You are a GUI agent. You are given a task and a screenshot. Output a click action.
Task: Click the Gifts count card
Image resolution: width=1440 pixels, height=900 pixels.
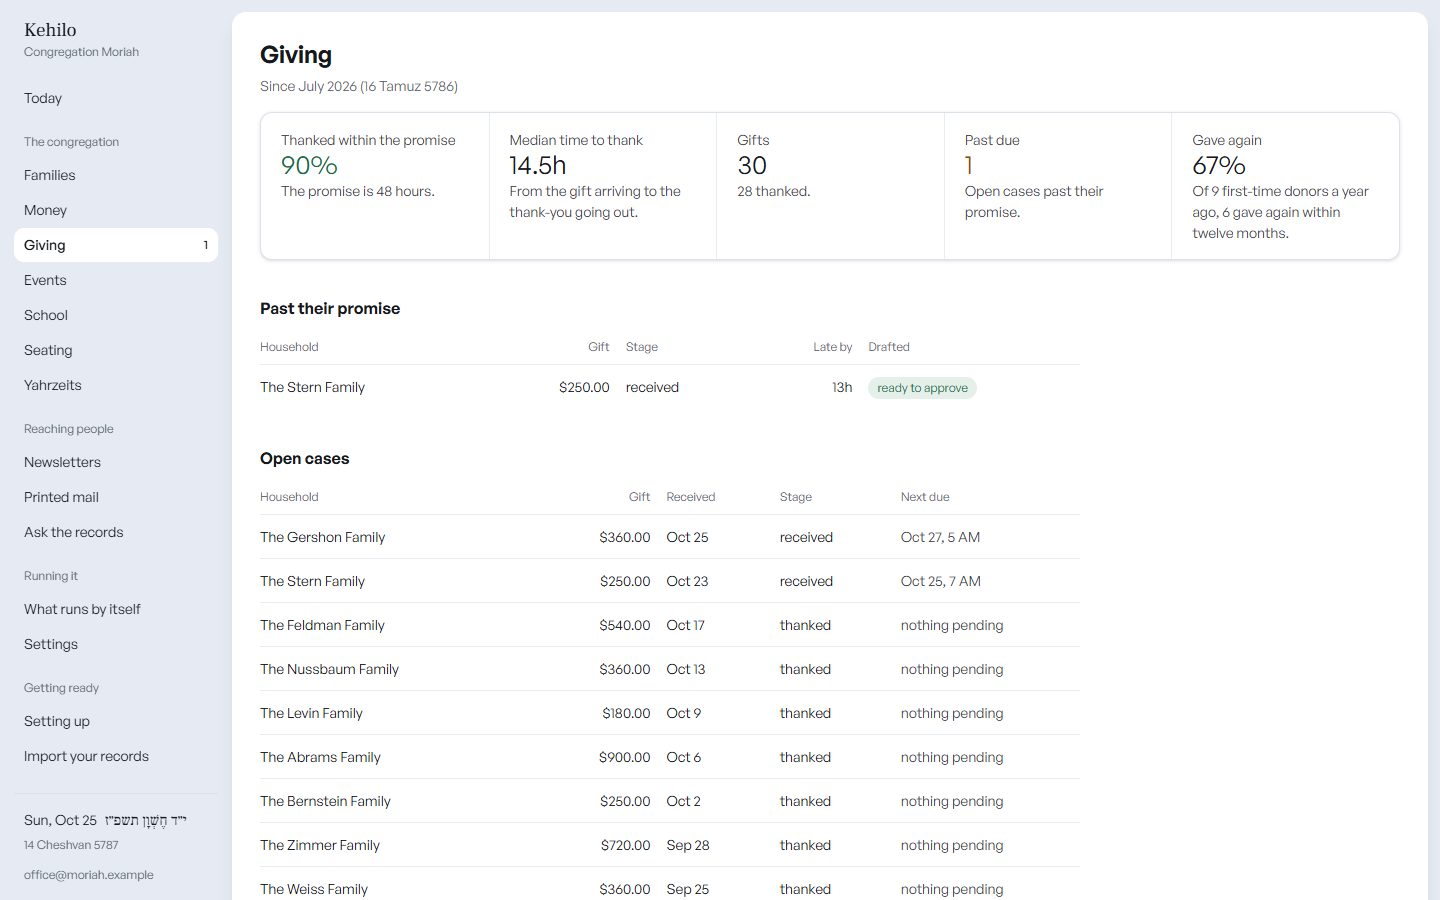coord(830,186)
